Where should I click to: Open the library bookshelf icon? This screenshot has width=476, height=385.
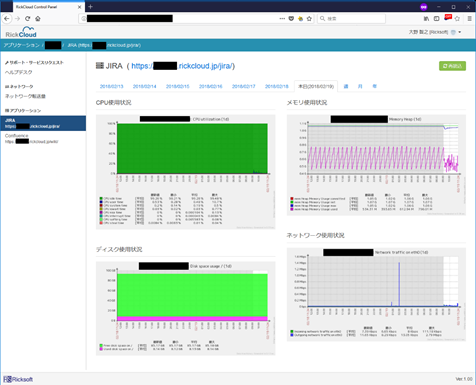(426, 19)
